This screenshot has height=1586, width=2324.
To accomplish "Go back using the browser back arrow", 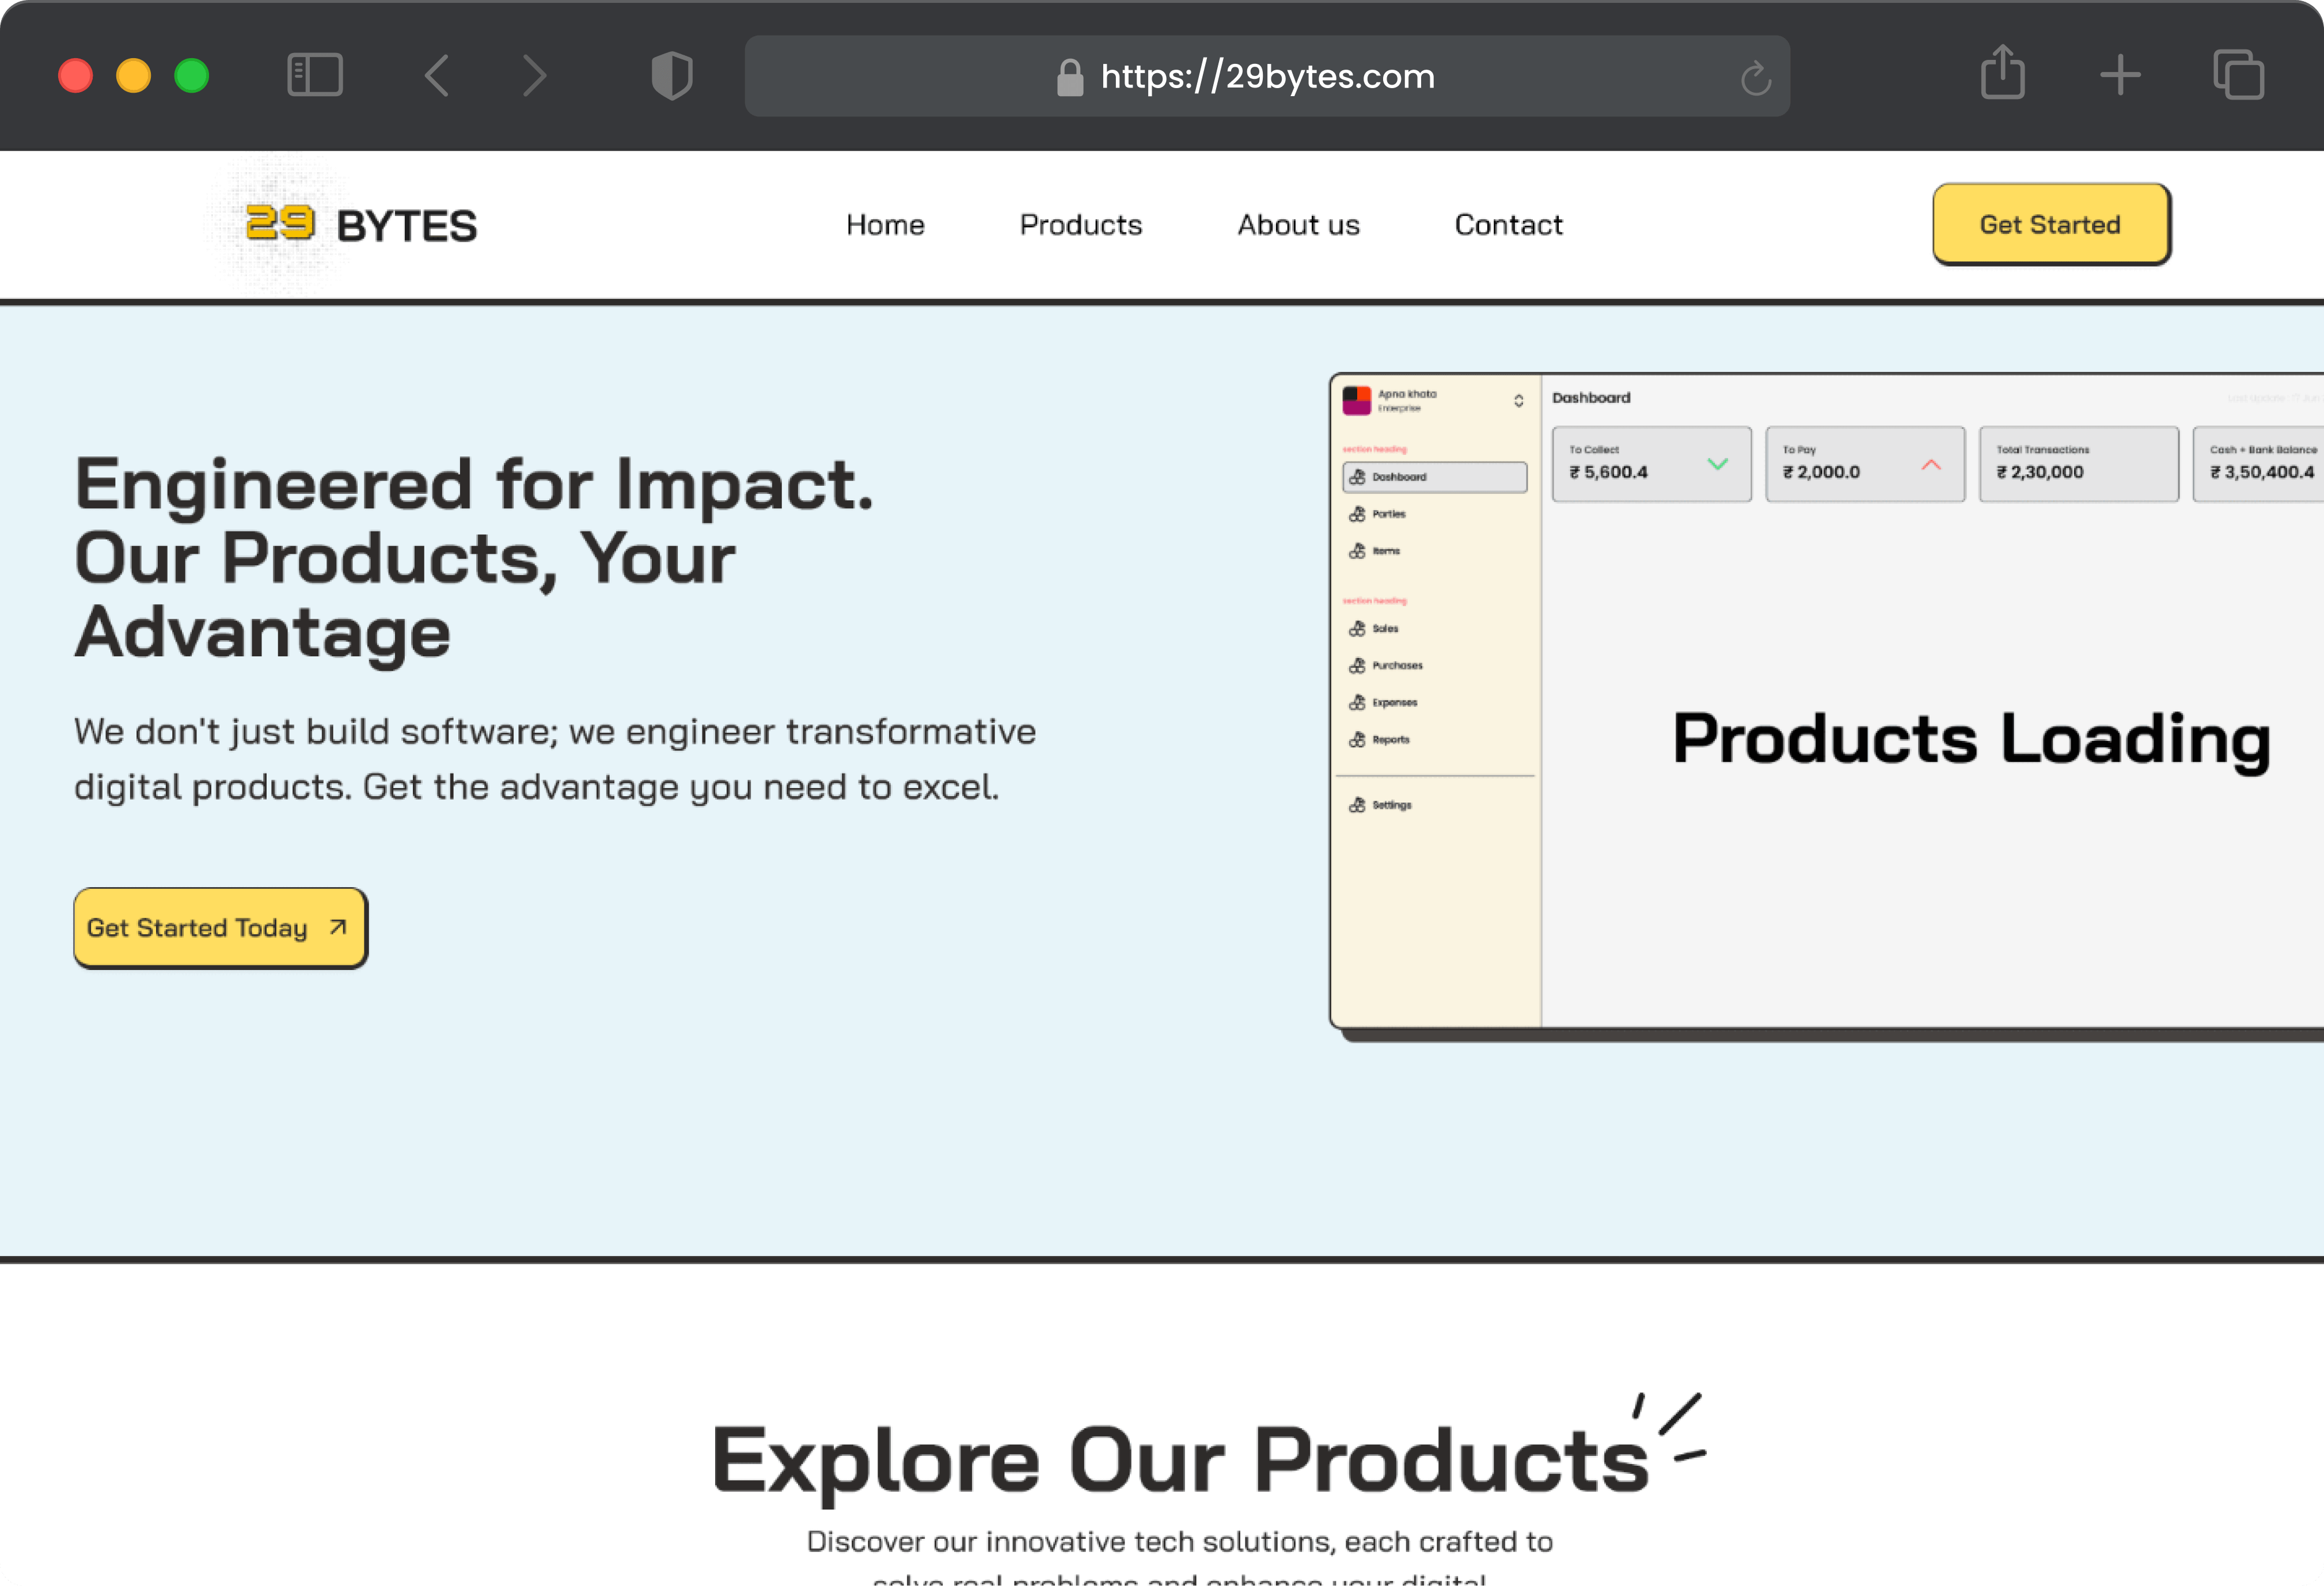I will (x=437, y=75).
